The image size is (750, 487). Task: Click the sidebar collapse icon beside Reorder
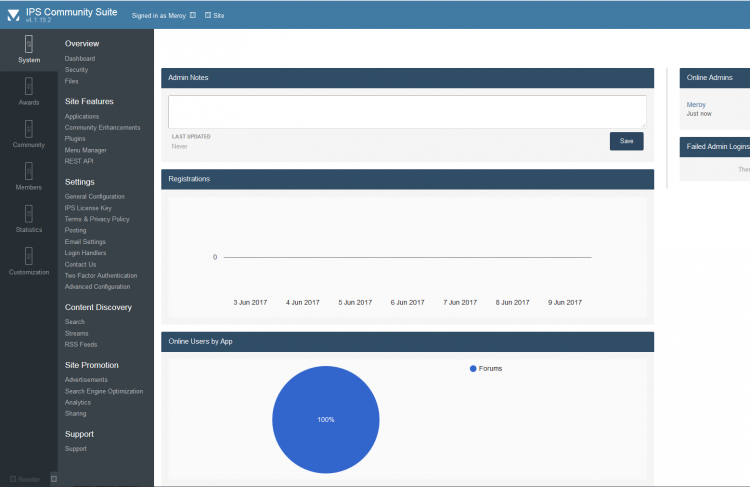pos(54,479)
